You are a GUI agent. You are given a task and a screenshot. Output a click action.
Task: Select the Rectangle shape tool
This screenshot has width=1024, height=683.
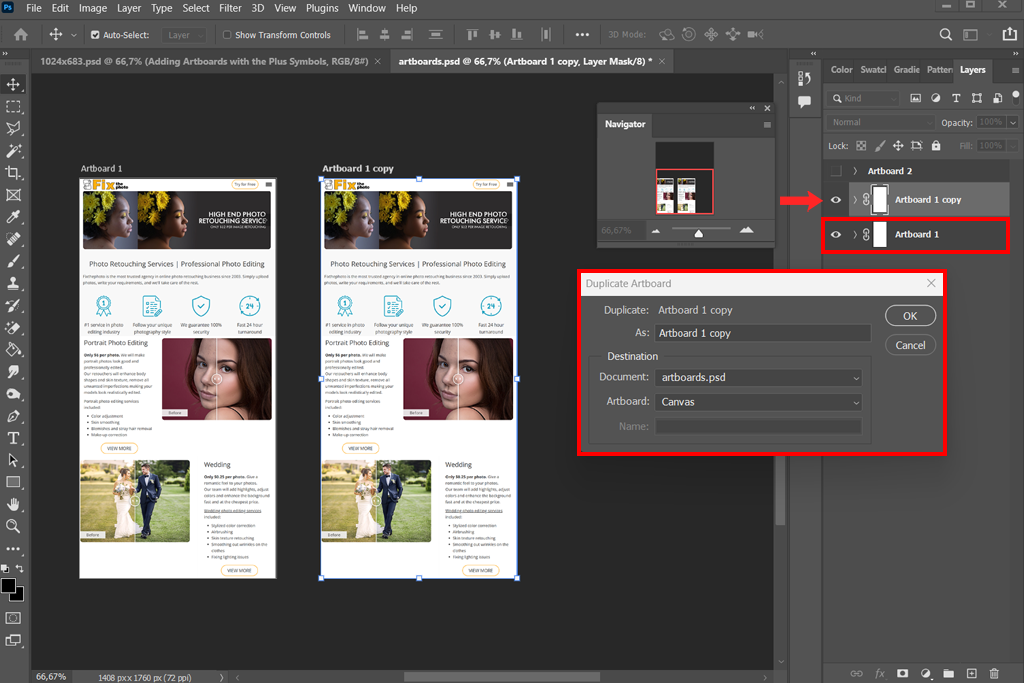13,483
